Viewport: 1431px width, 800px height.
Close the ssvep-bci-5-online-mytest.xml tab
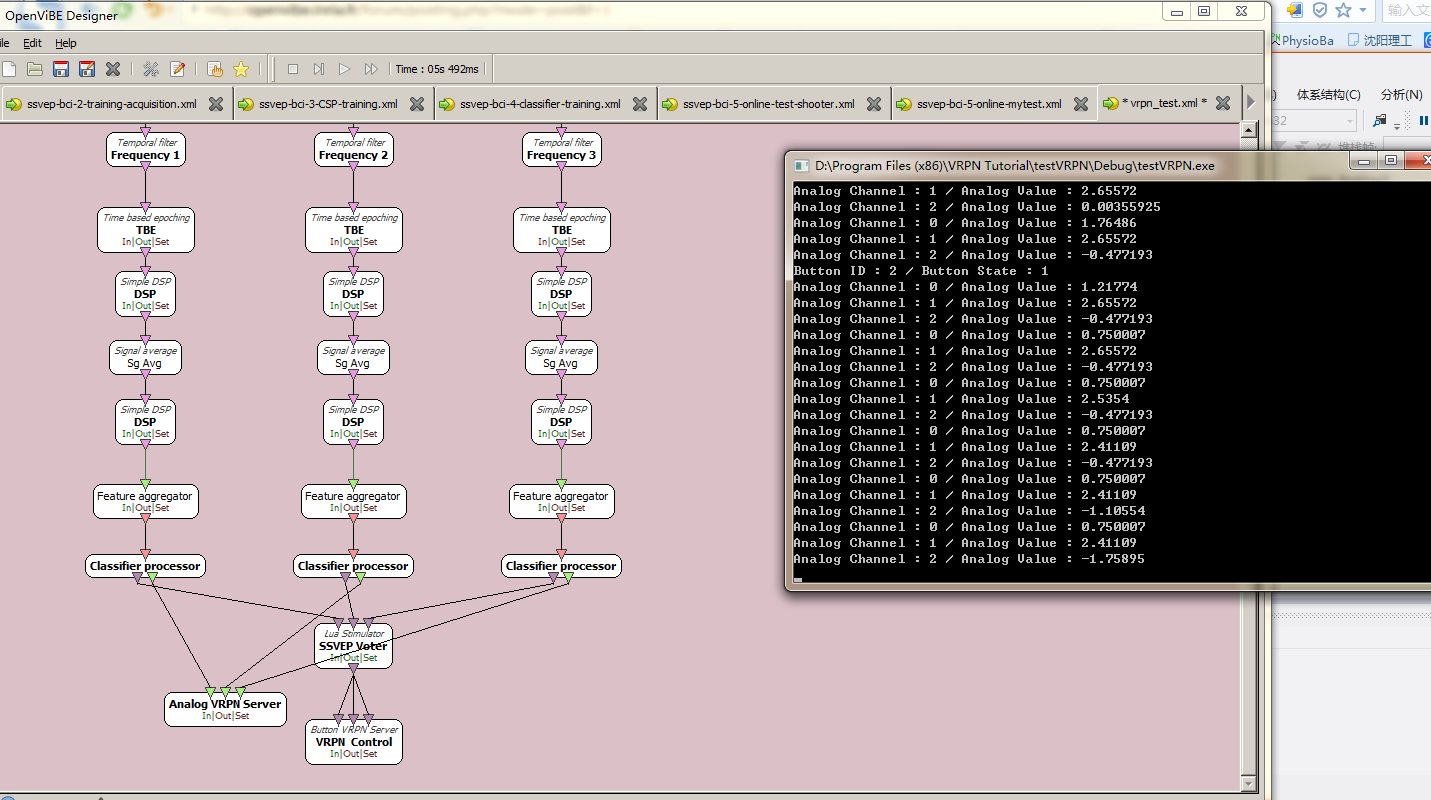(1081, 104)
